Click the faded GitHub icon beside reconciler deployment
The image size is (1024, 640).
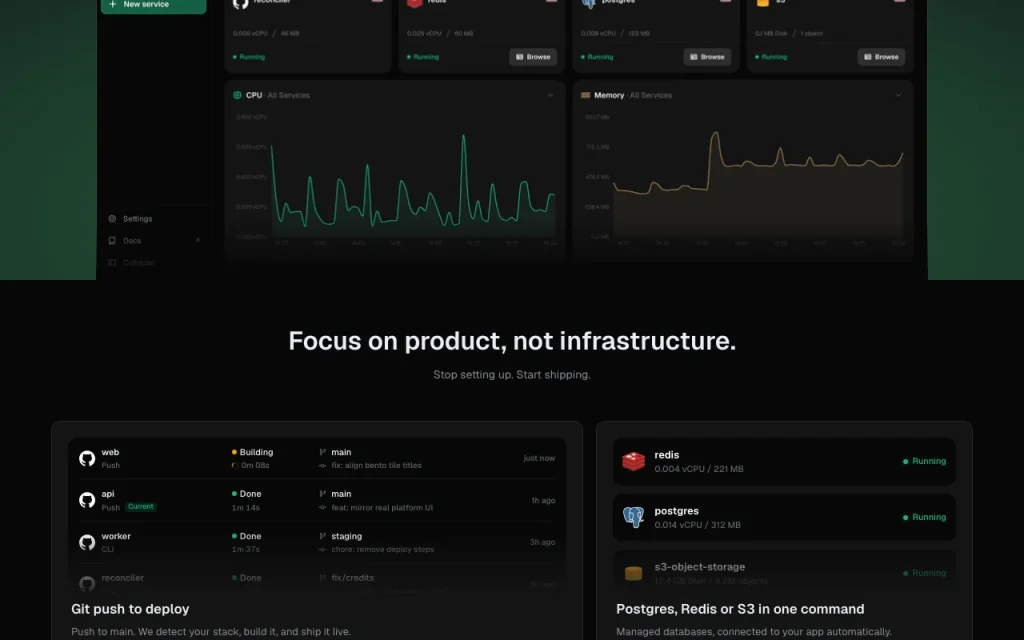(x=87, y=583)
